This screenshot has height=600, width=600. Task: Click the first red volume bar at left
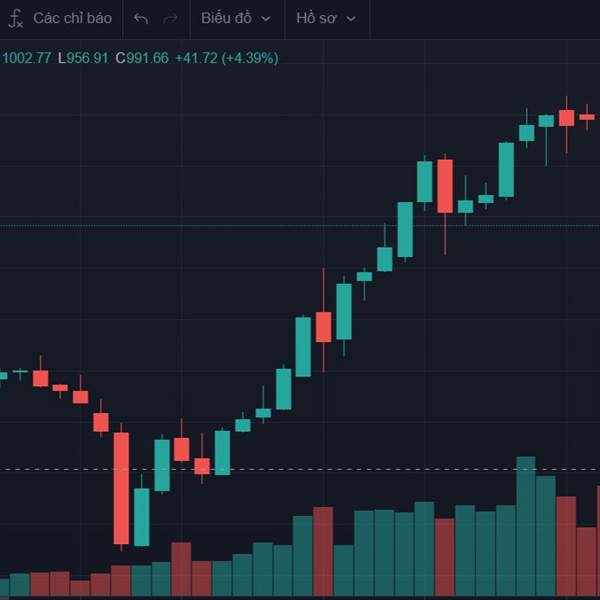click(40, 584)
